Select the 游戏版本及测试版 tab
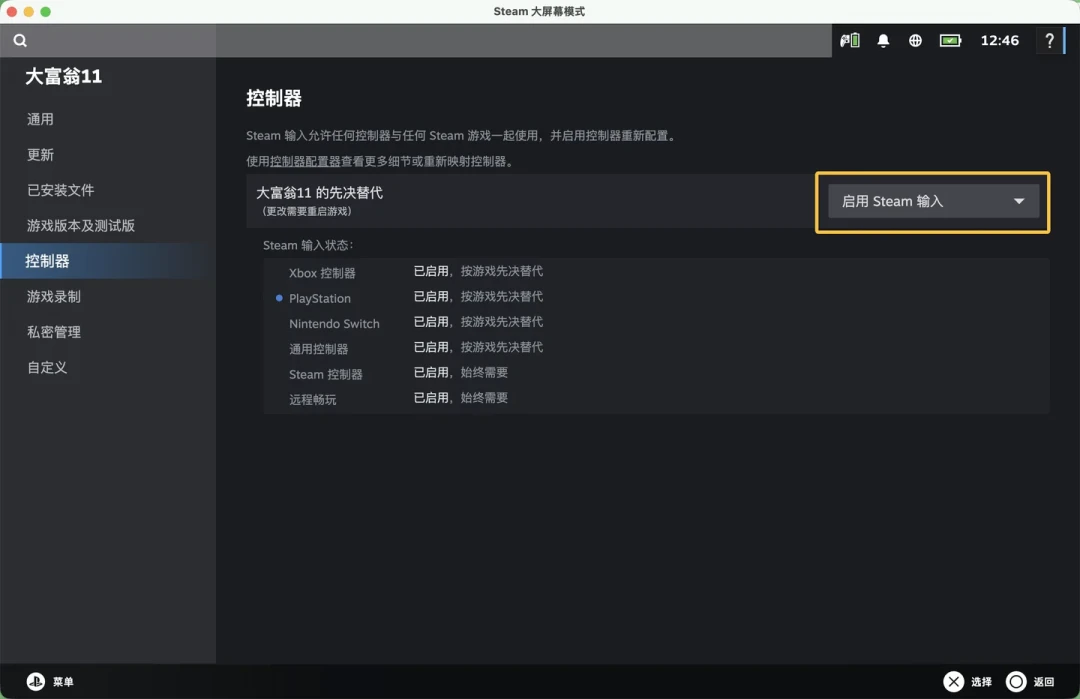1080x699 pixels. [x=81, y=226]
